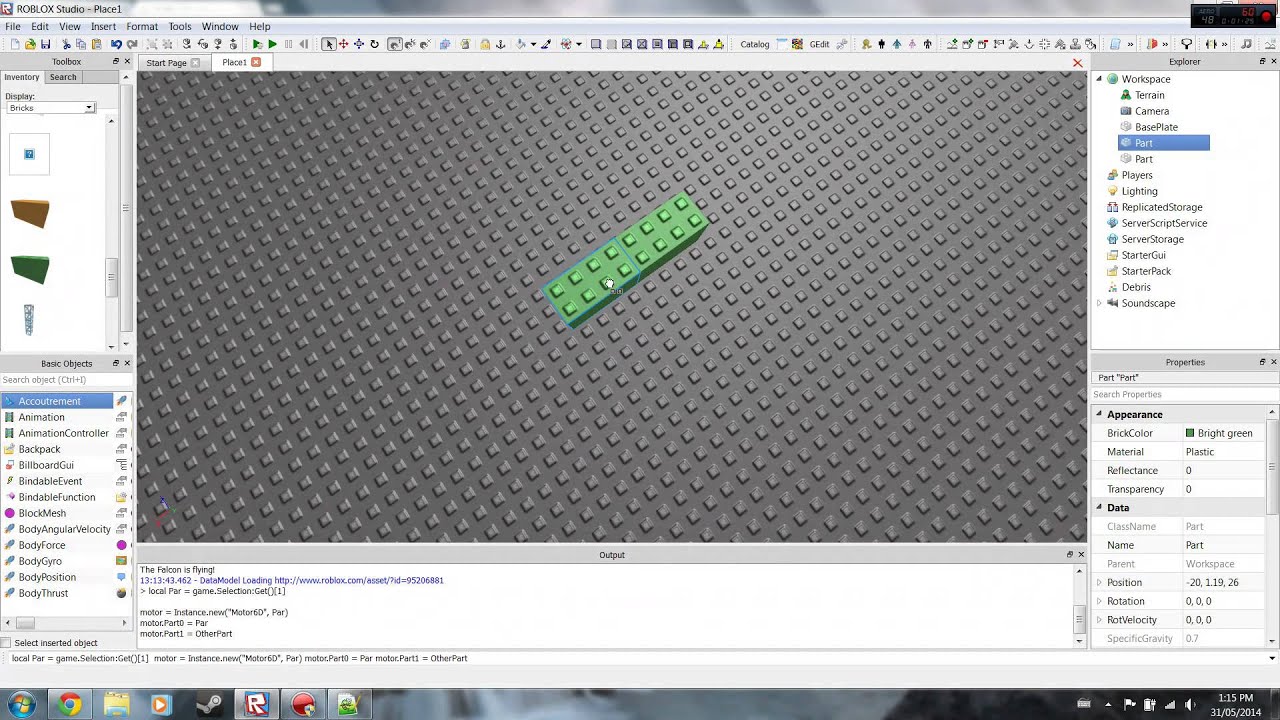Open the View menu
This screenshot has height=720, width=1280.
click(x=70, y=26)
